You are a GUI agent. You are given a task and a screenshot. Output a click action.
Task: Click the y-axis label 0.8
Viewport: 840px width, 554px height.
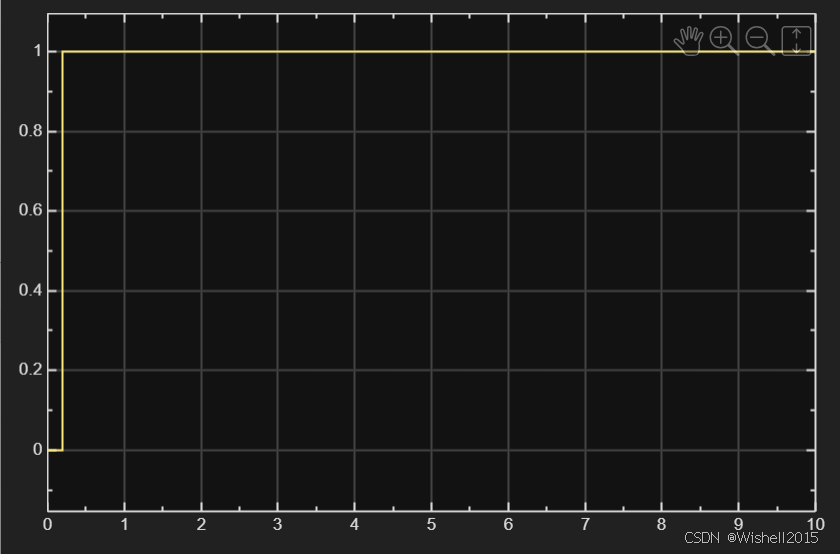[x=31, y=131]
